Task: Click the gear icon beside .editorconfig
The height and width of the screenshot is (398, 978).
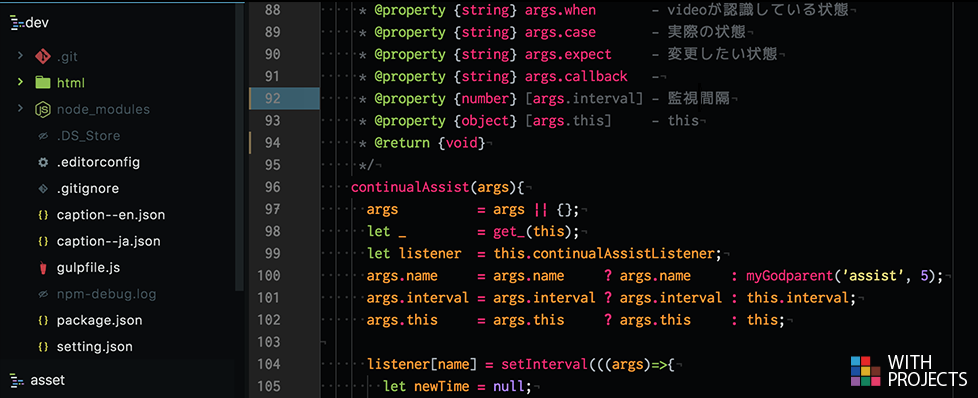Action: click(42, 162)
